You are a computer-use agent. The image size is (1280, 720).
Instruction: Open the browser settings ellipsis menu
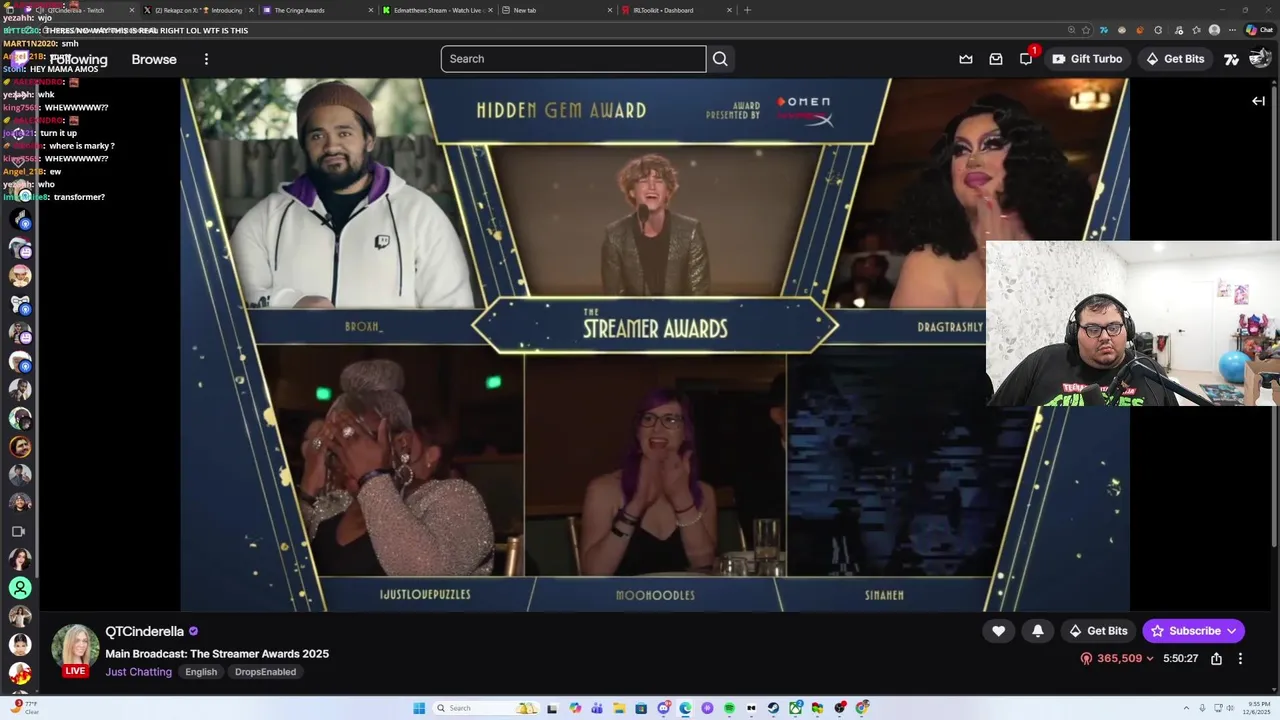coord(1233,30)
